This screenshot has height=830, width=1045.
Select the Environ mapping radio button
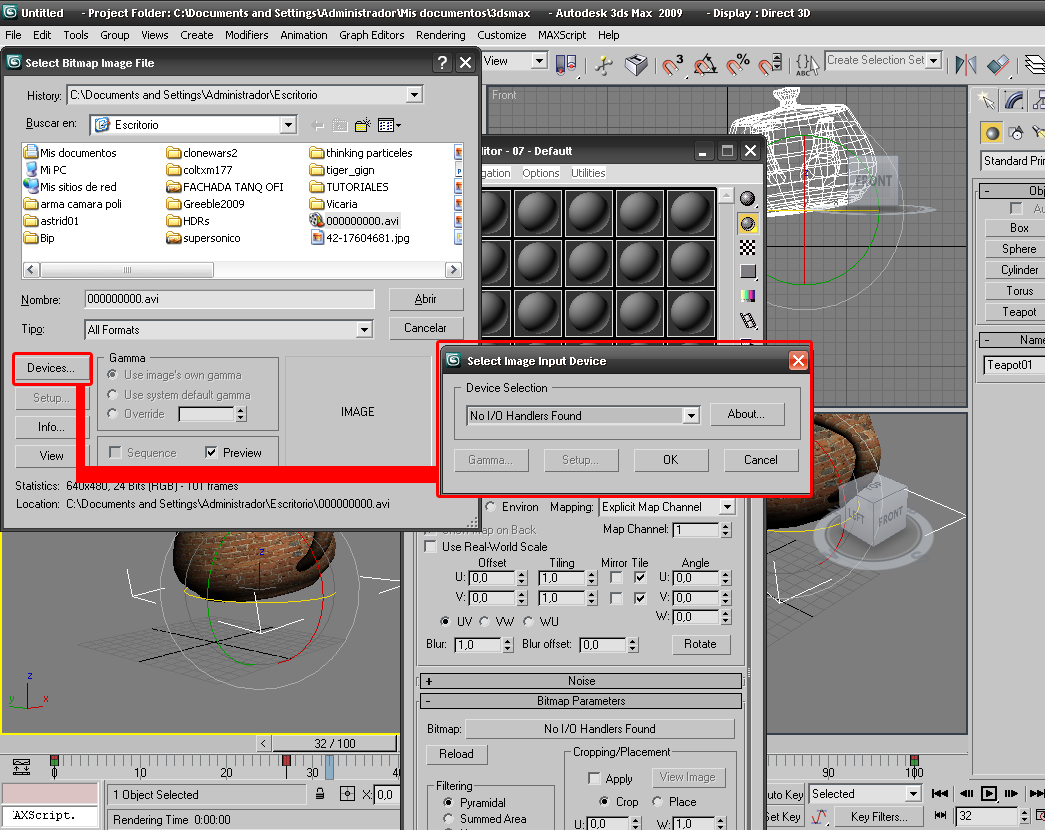(x=491, y=507)
